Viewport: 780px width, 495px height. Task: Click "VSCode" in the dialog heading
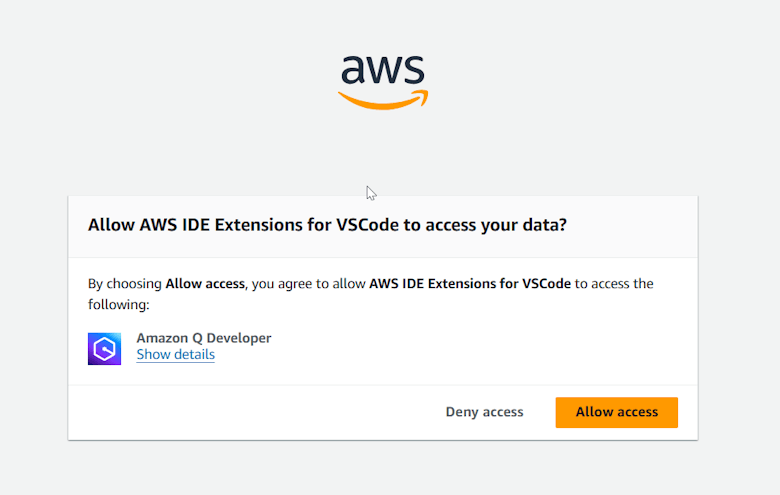369,225
